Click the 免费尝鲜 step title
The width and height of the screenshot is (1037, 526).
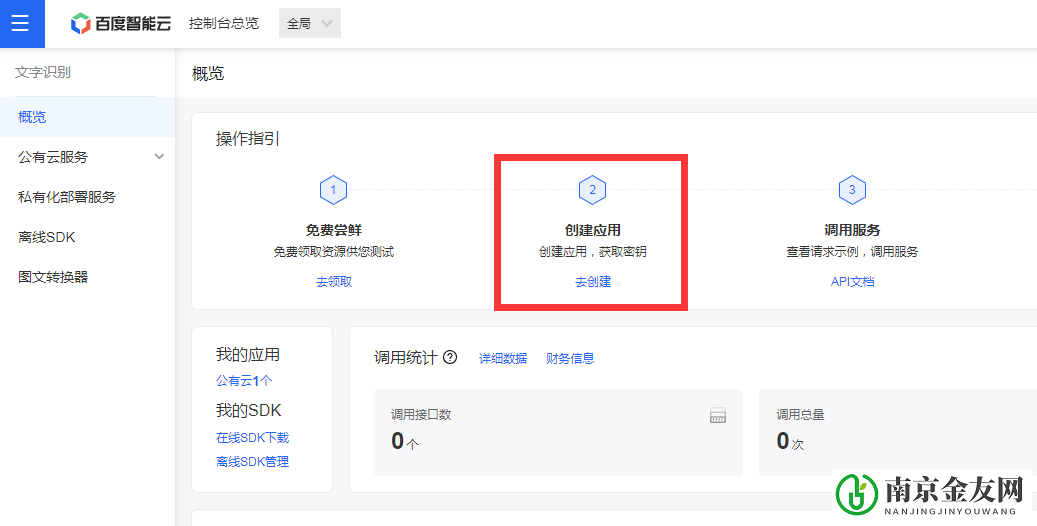334,230
